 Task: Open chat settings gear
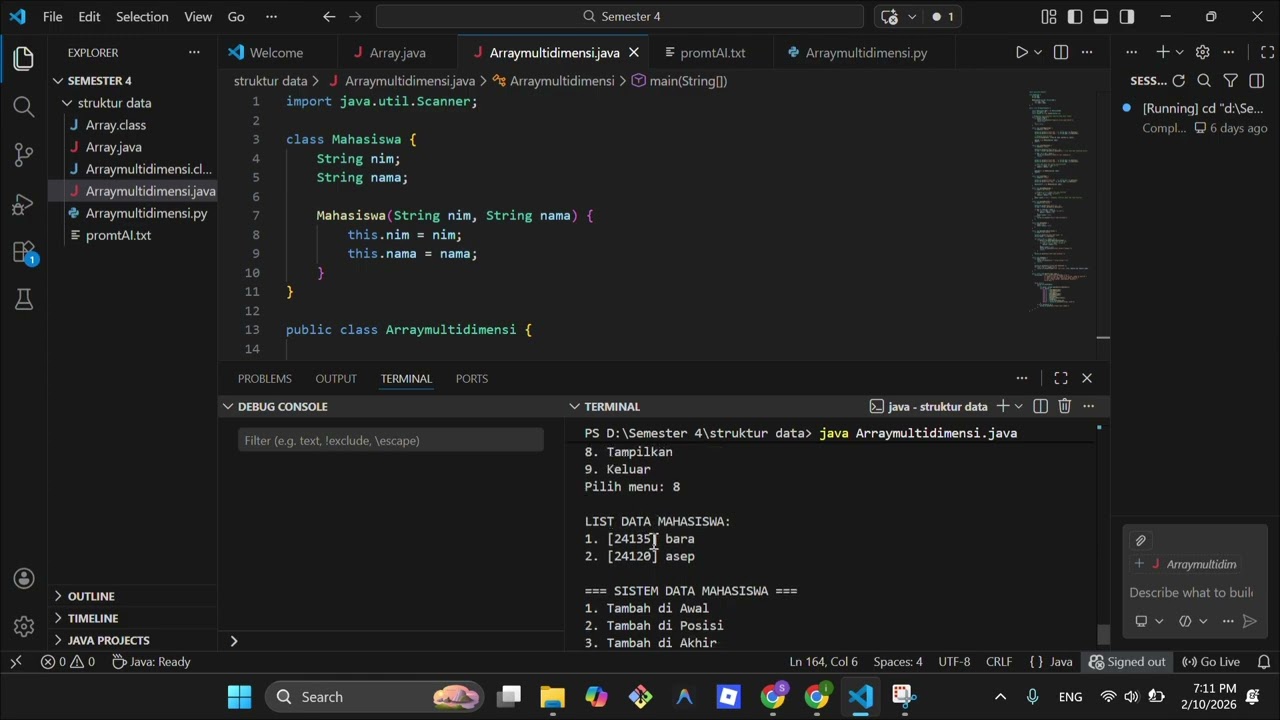point(1203,52)
